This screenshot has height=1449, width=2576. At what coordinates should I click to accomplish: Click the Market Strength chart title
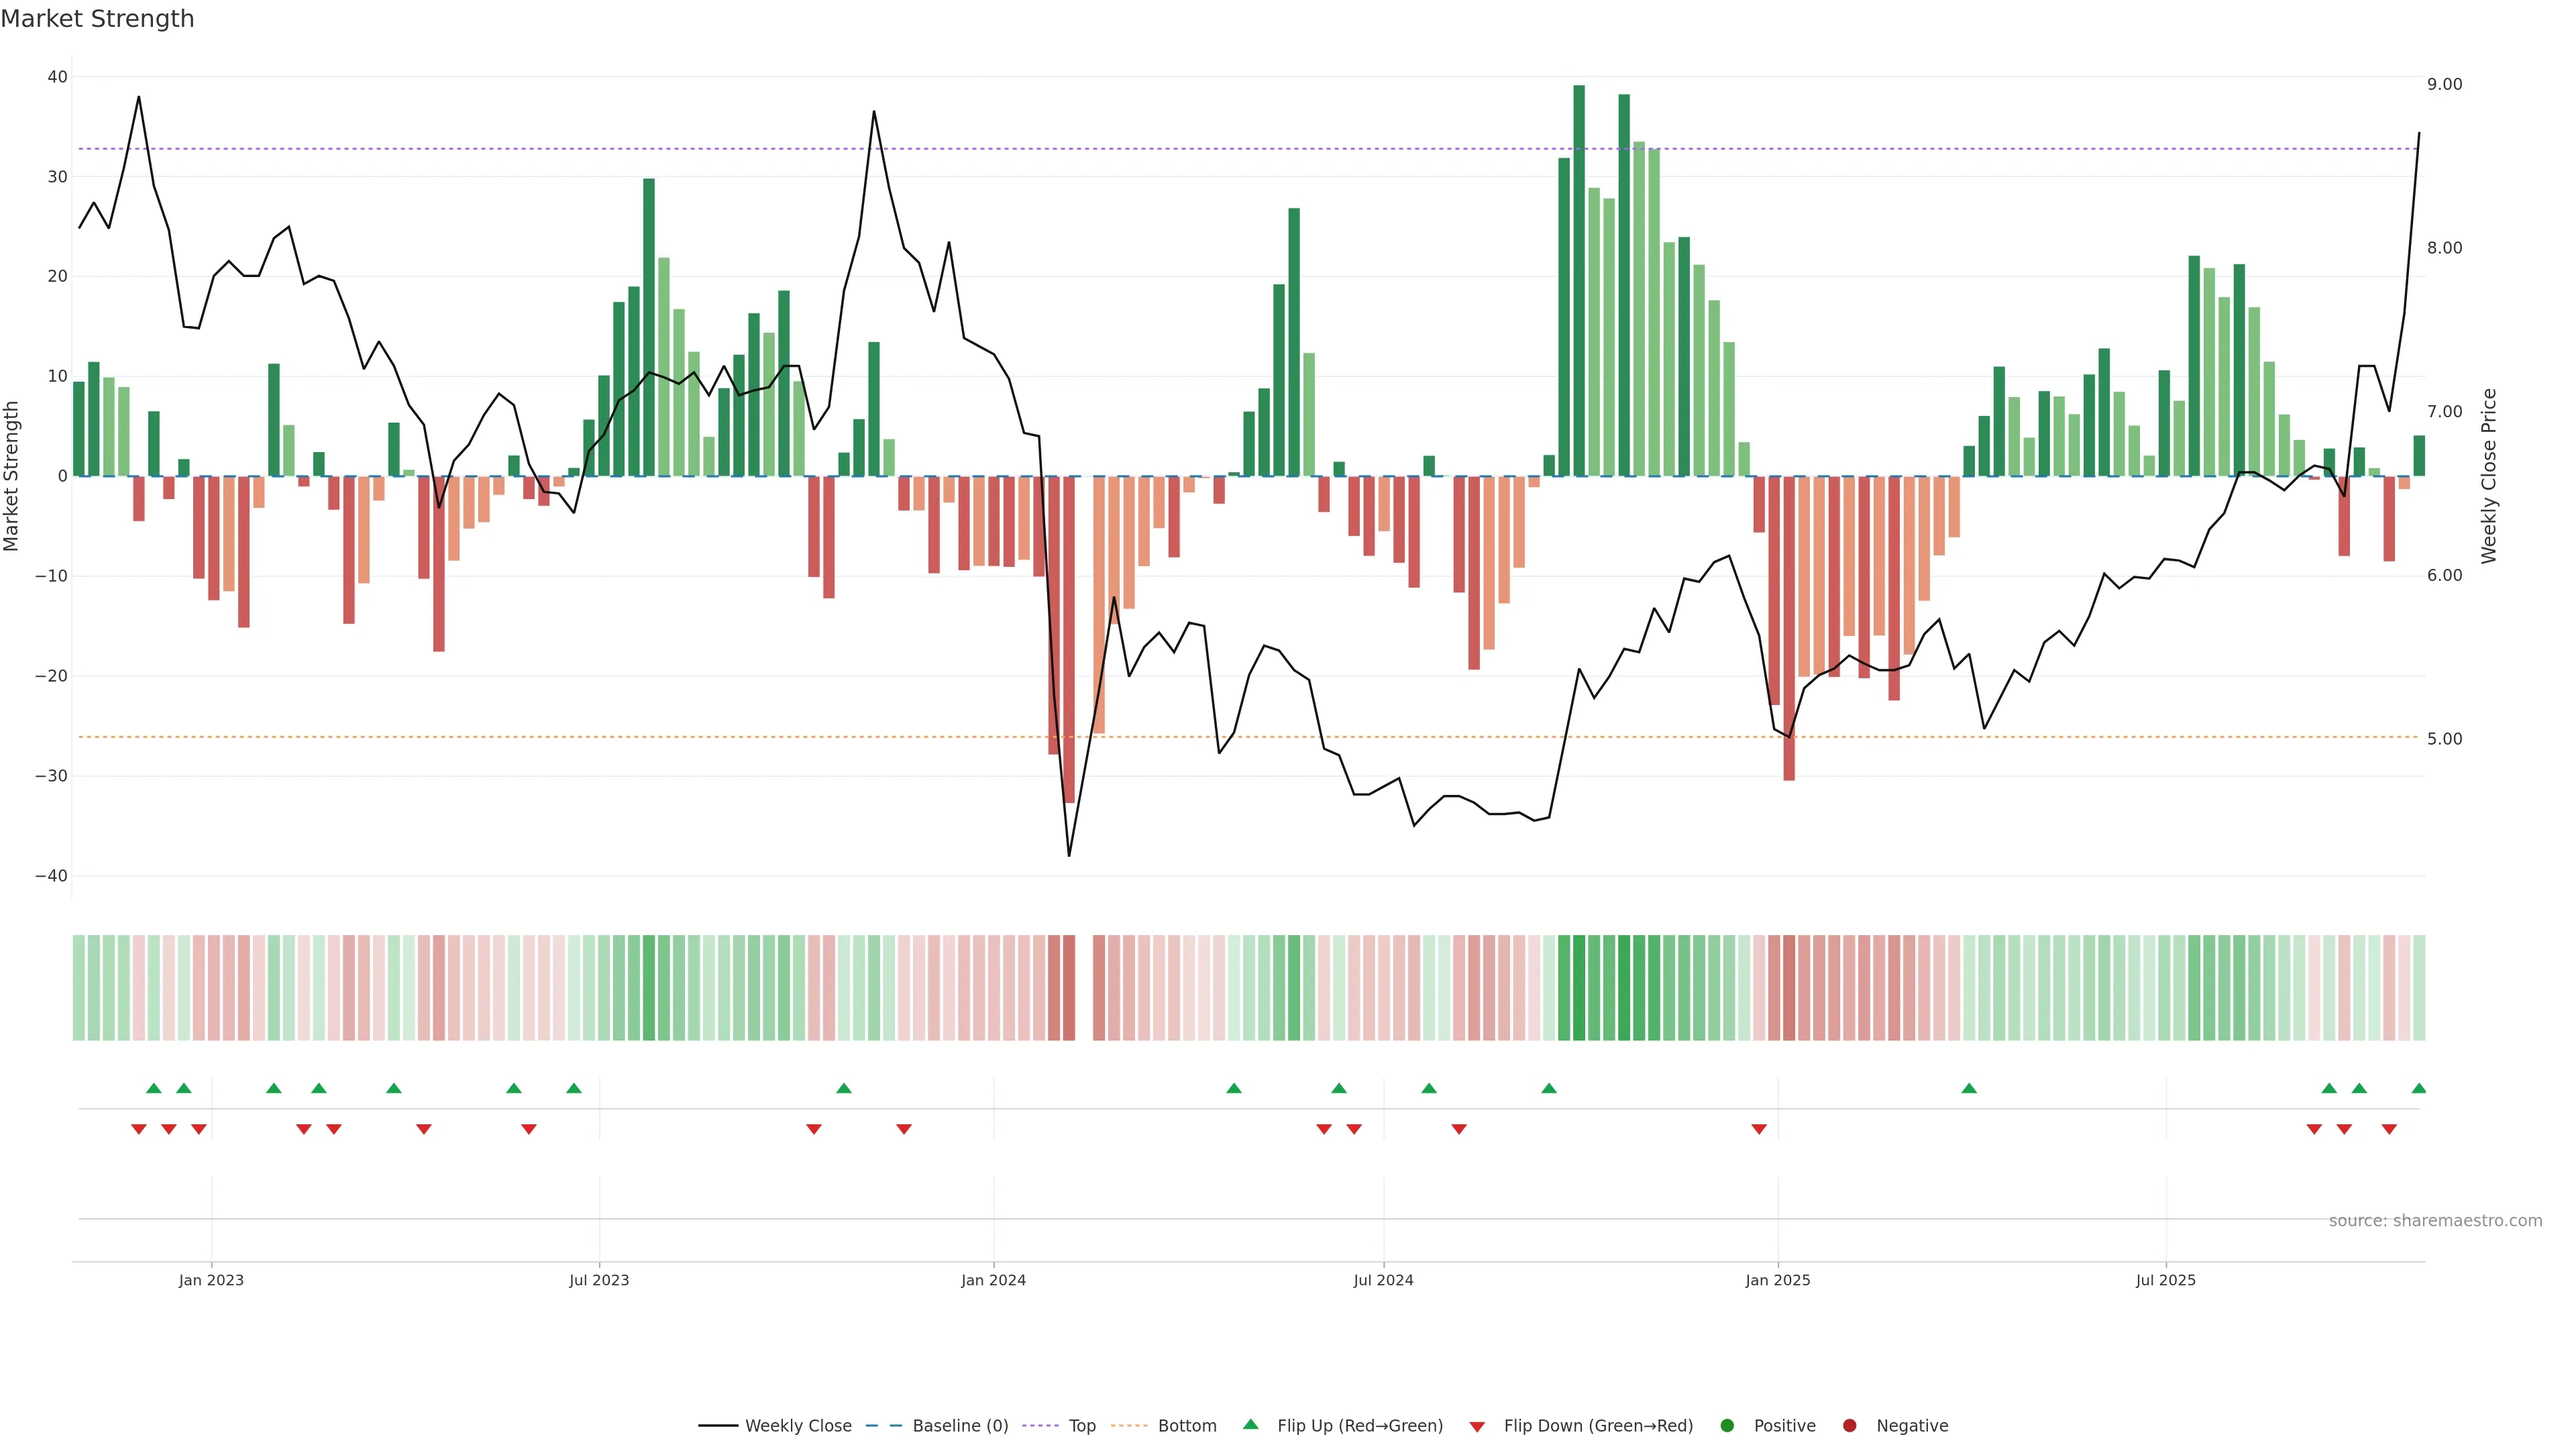click(97, 19)
